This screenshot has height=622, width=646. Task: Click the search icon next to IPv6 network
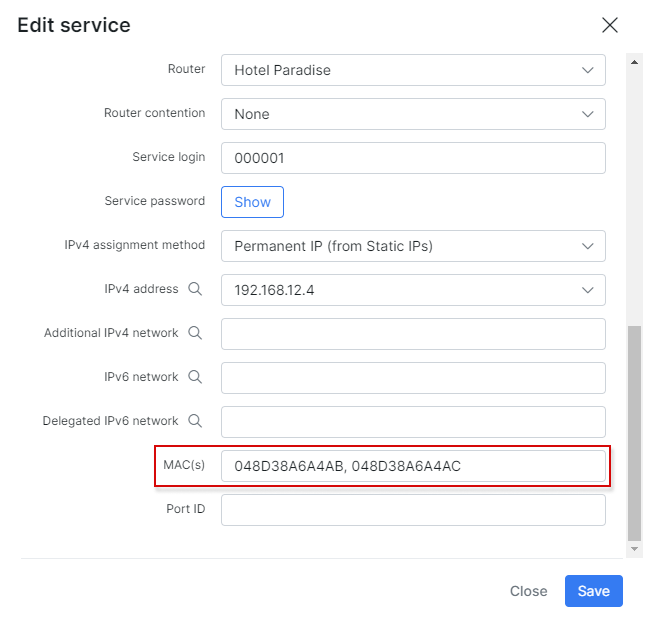[196, 377]
